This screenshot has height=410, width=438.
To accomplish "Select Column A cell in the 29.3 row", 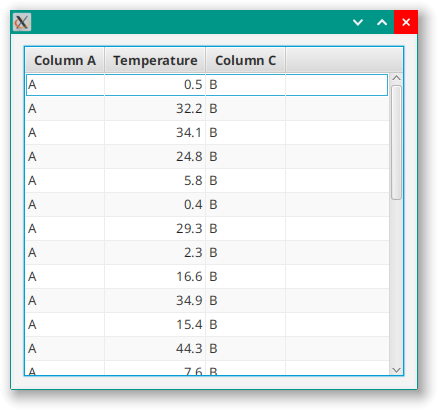I will (x=65, y=229).
